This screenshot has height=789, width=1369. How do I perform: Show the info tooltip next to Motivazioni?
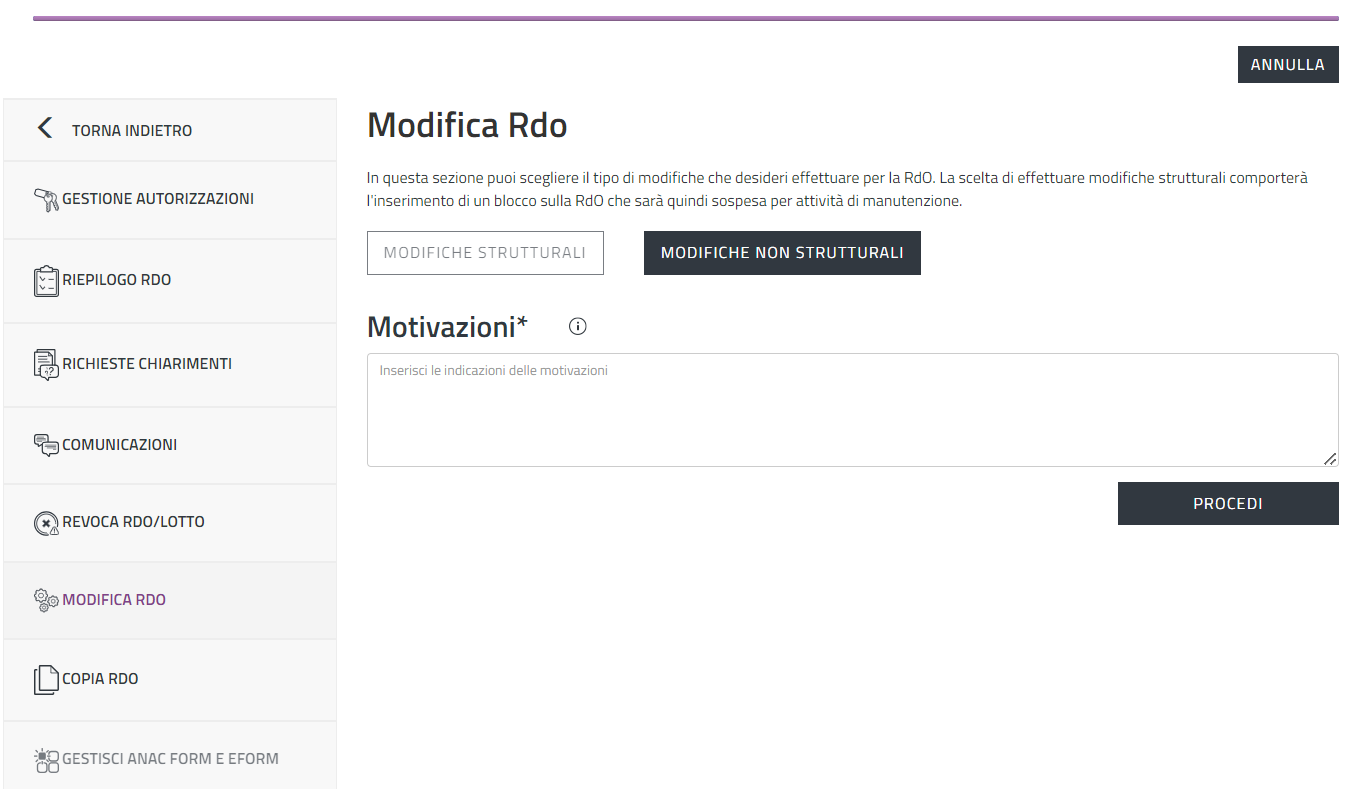(577, 326)
